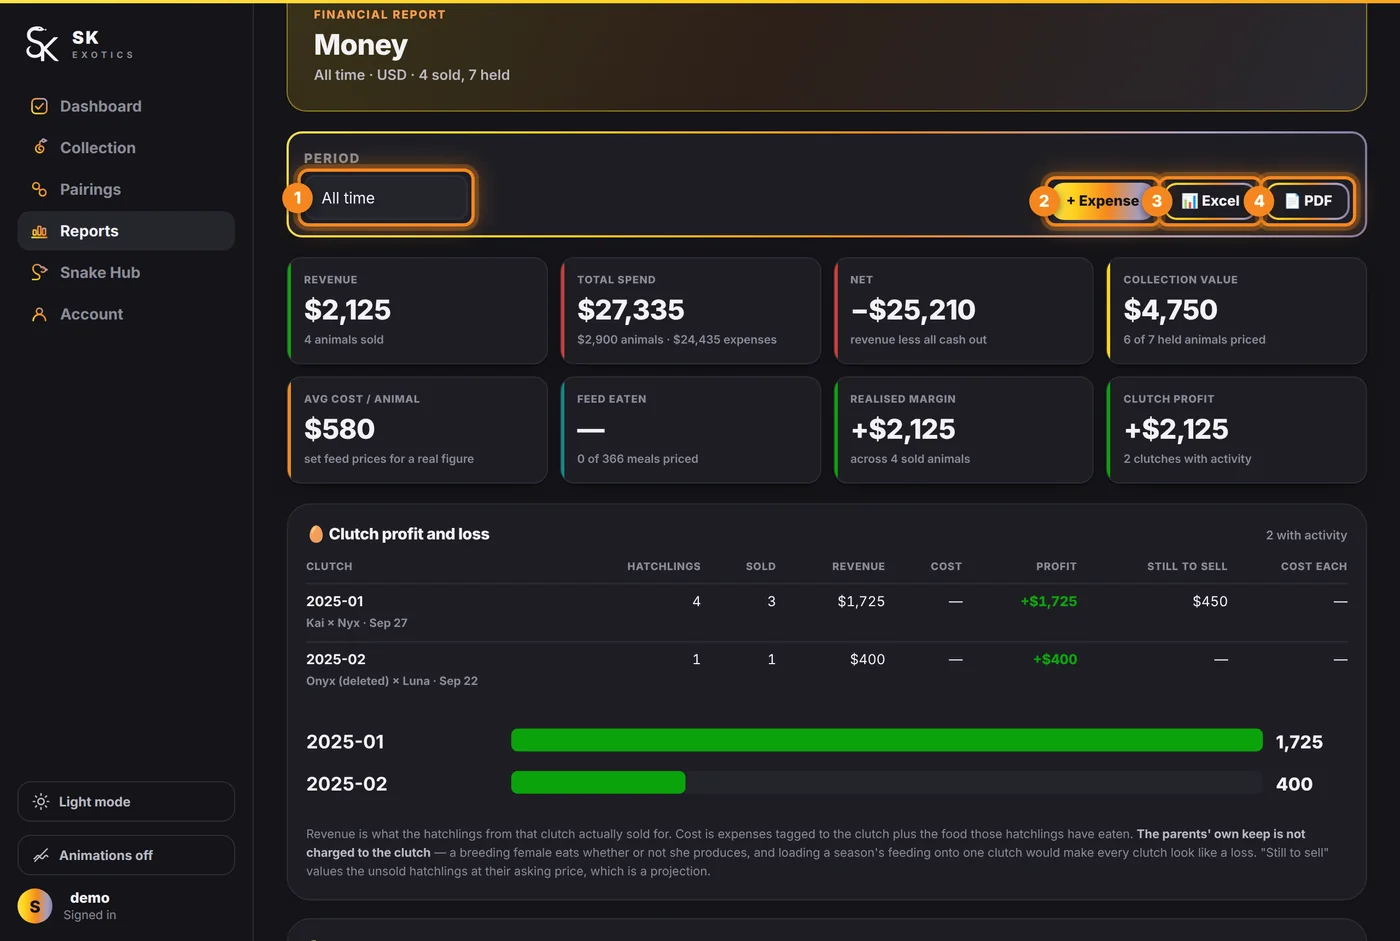The height and width of the screenshot is (941, 1400).
Task: Click the HATCHLINGS column header
Action: (x=664, y=566)
